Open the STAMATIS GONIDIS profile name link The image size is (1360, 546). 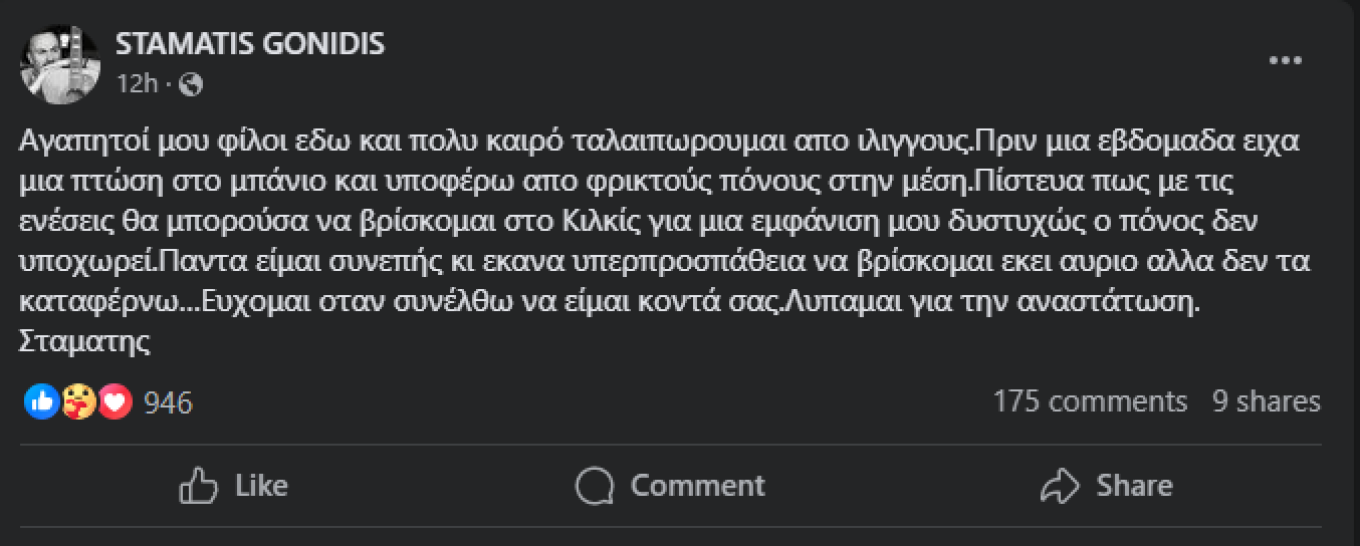(250, 44)
